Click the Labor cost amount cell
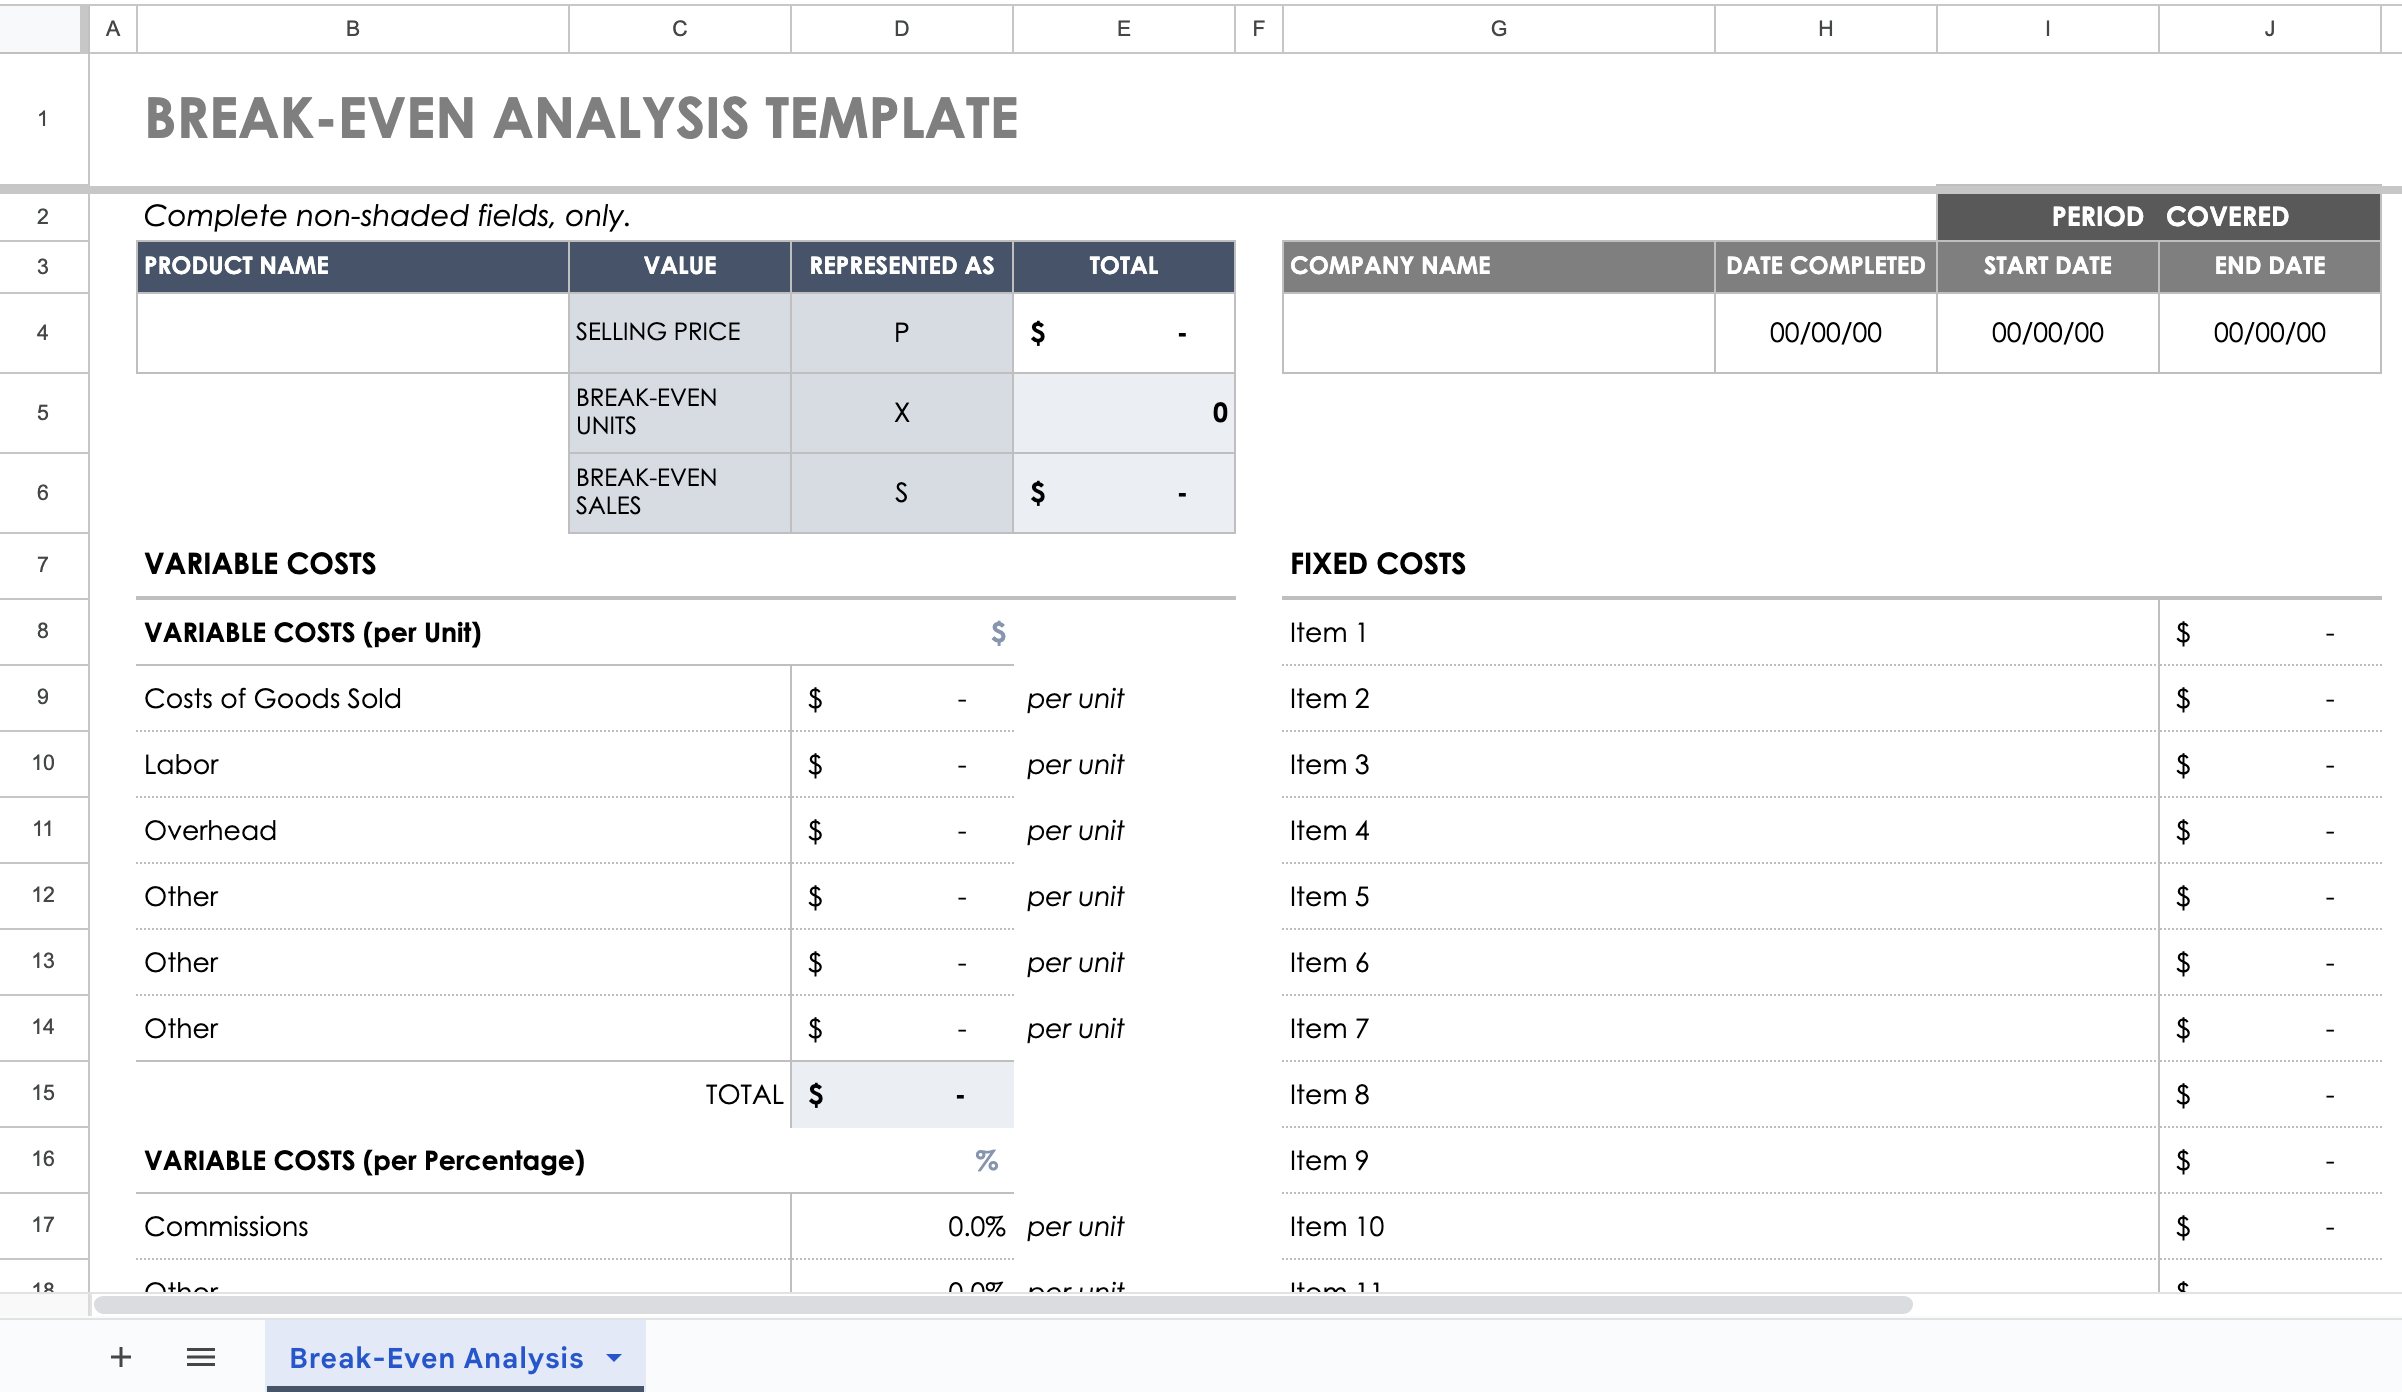This screenshot has height=1392, width=2402. coord(901,764)
